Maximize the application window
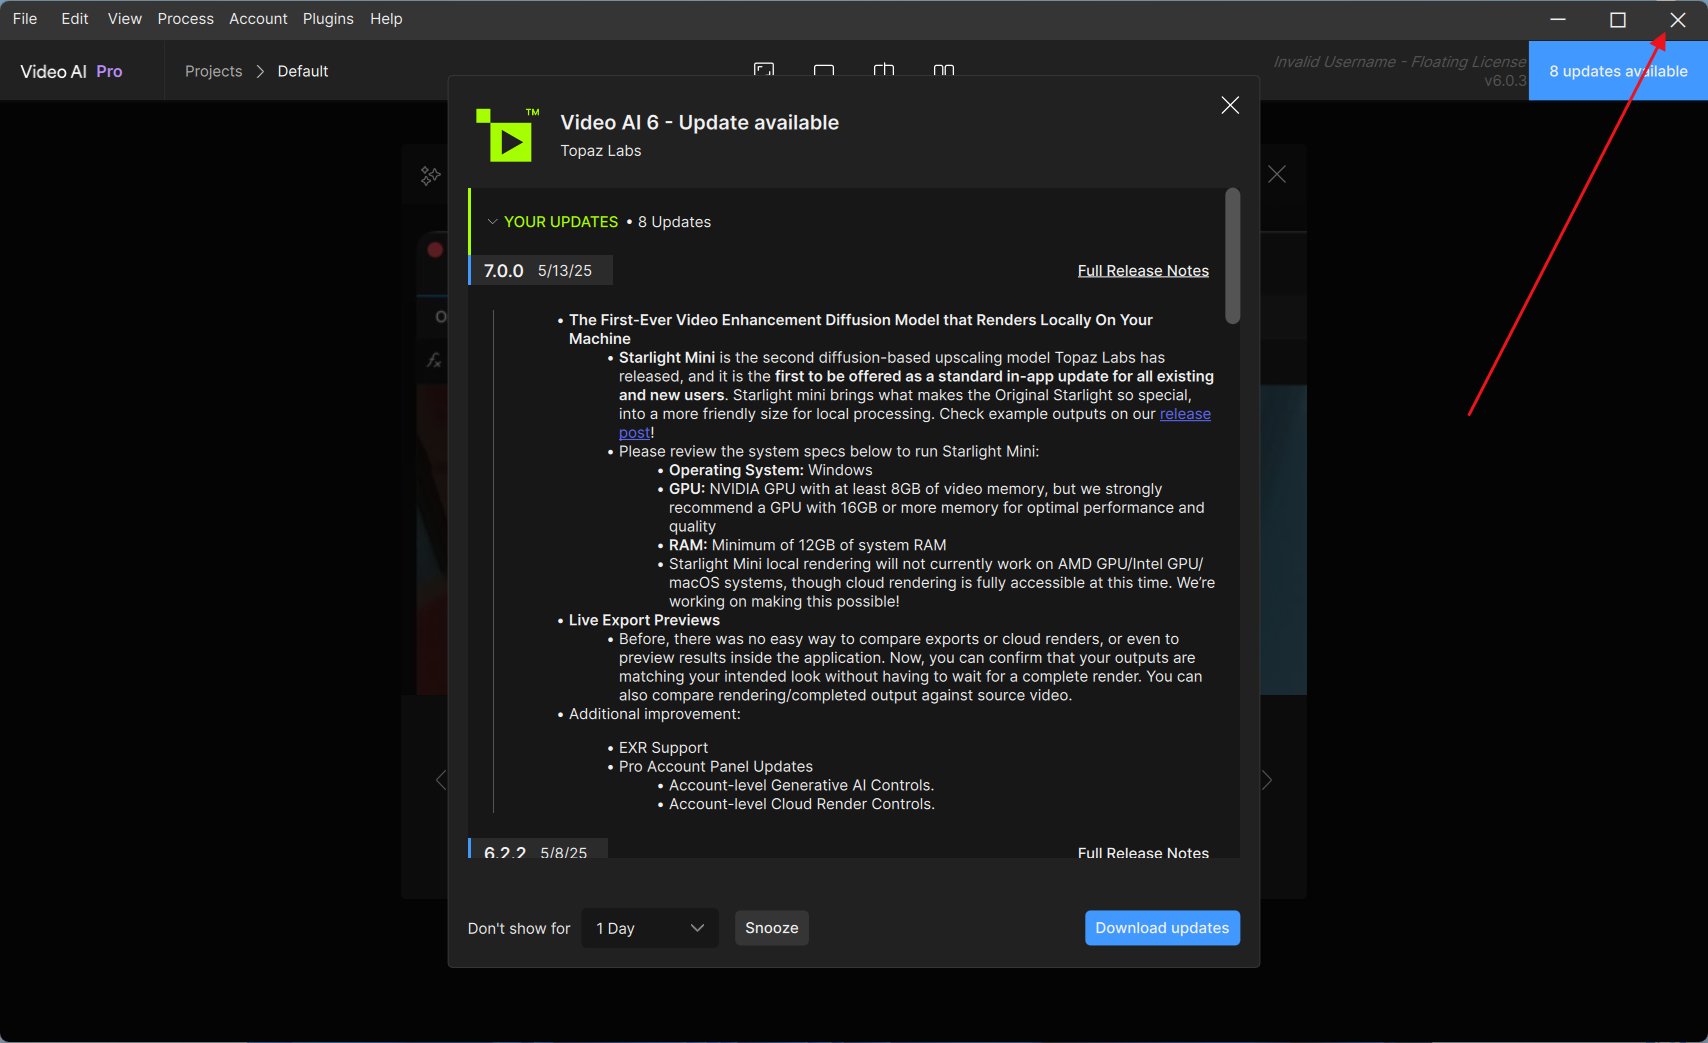The height and width of the screenshot is (1043, 1708). [x=1618, y=19]
